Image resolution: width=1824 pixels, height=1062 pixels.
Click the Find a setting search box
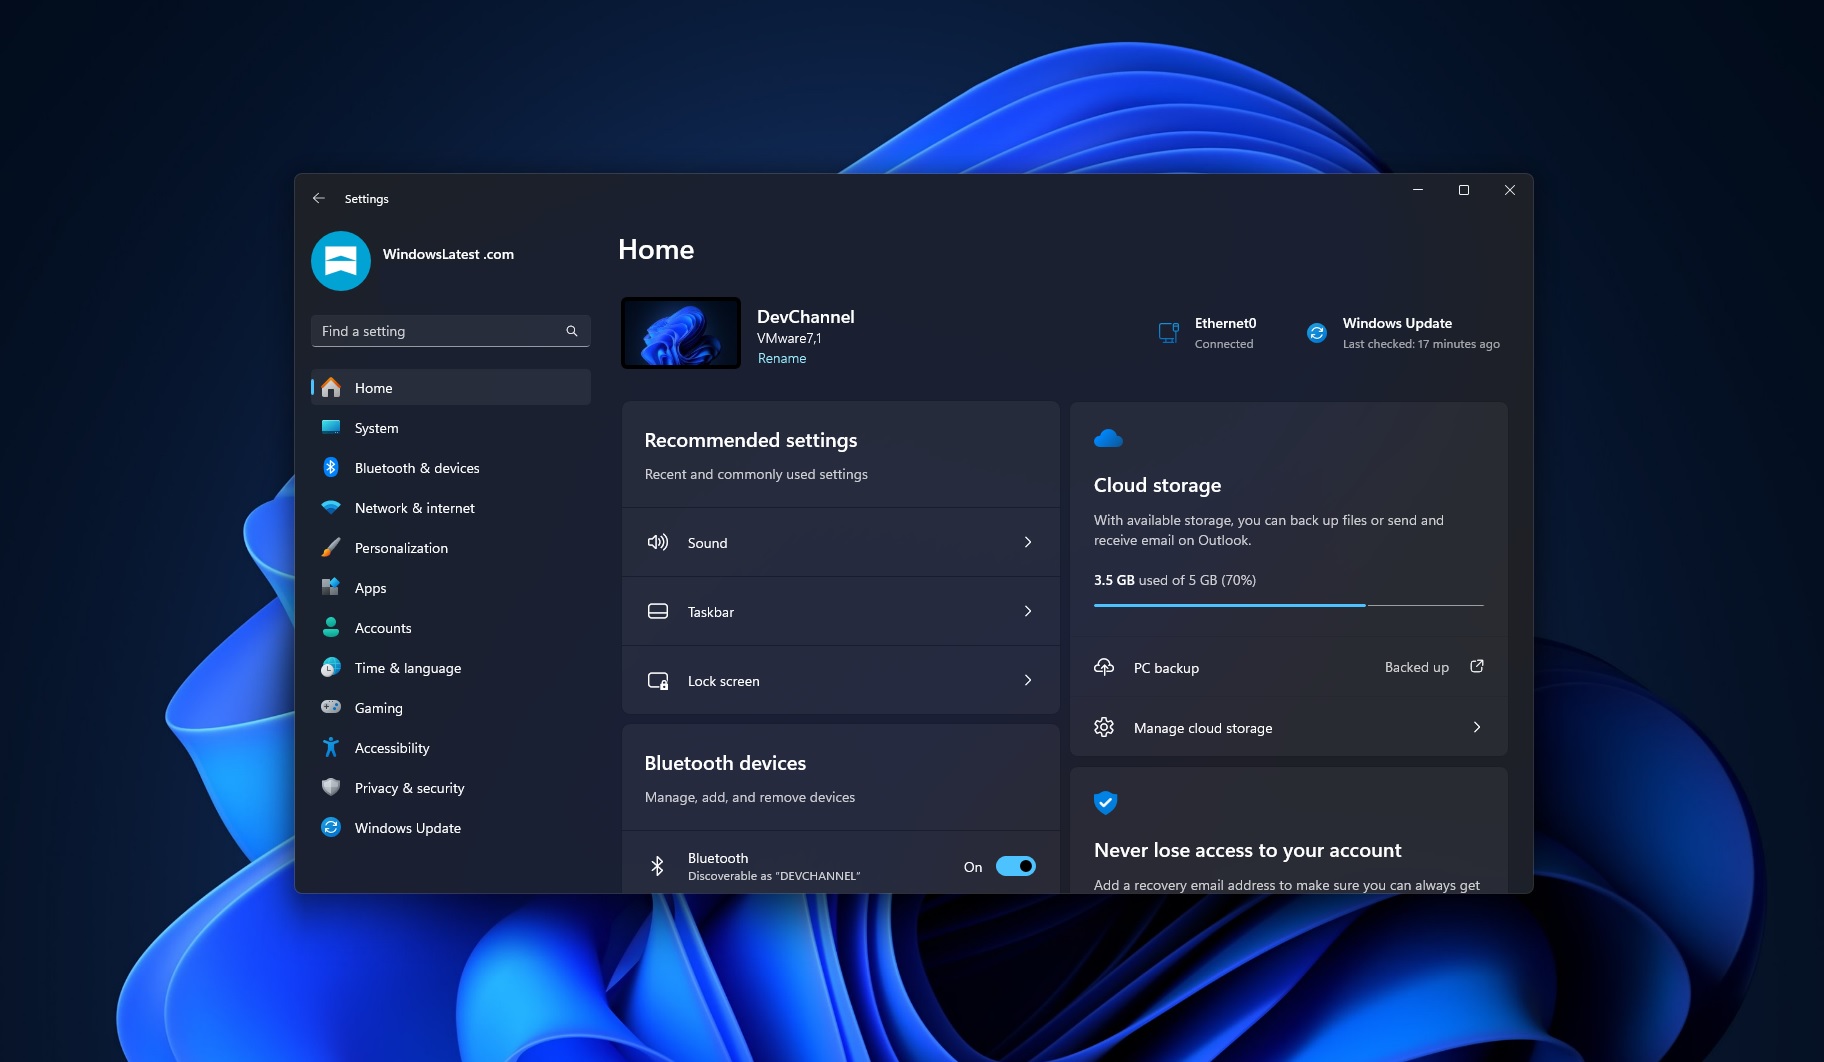pyautogui.click(x=451, y=331)
